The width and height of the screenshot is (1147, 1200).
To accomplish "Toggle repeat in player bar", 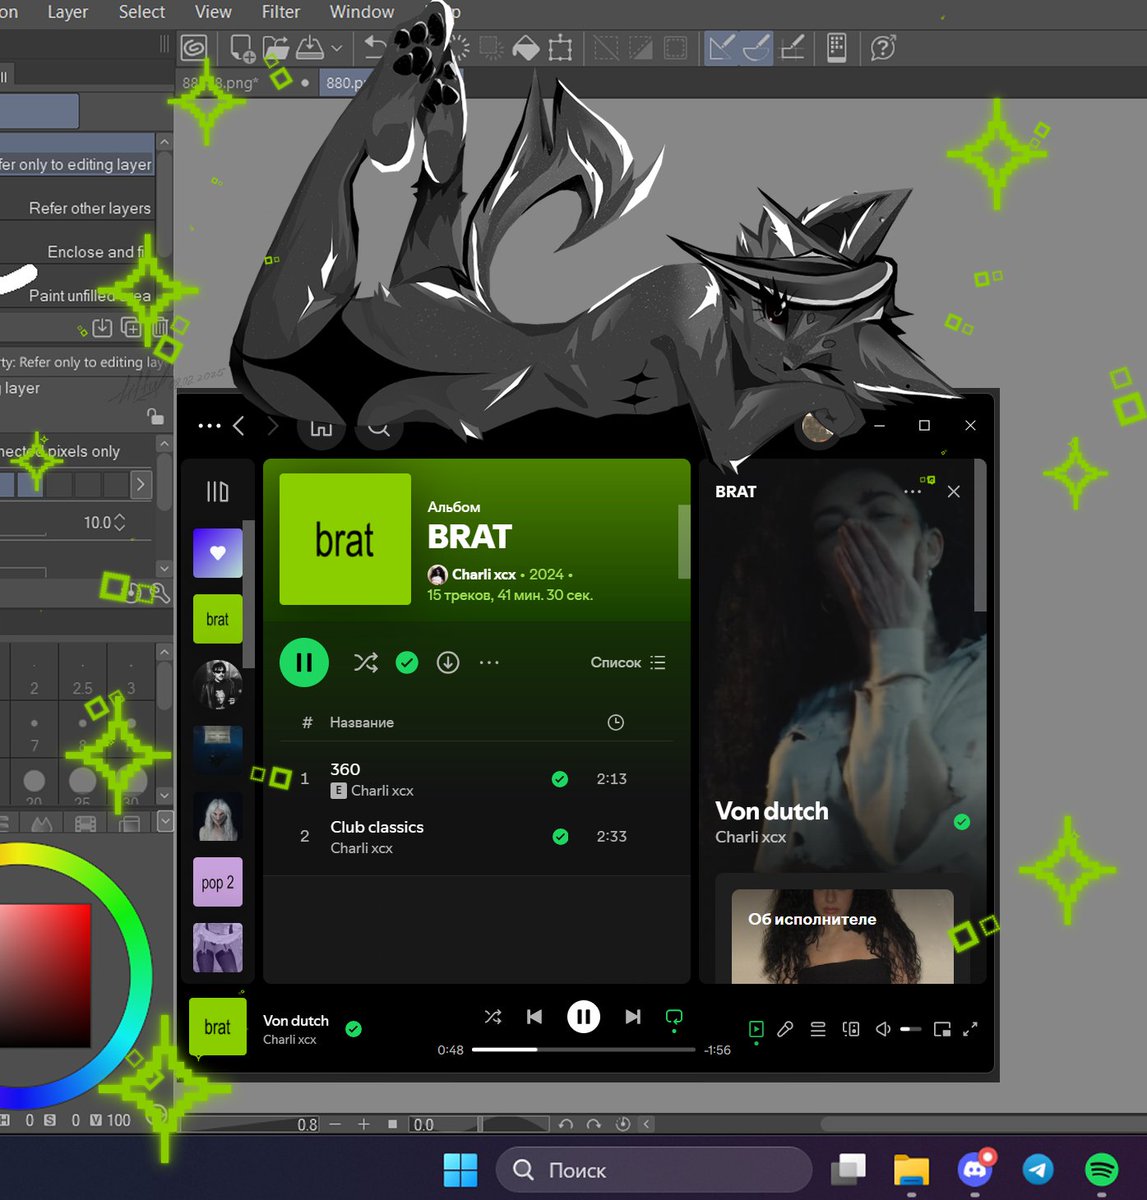I will click(674, 1018).
